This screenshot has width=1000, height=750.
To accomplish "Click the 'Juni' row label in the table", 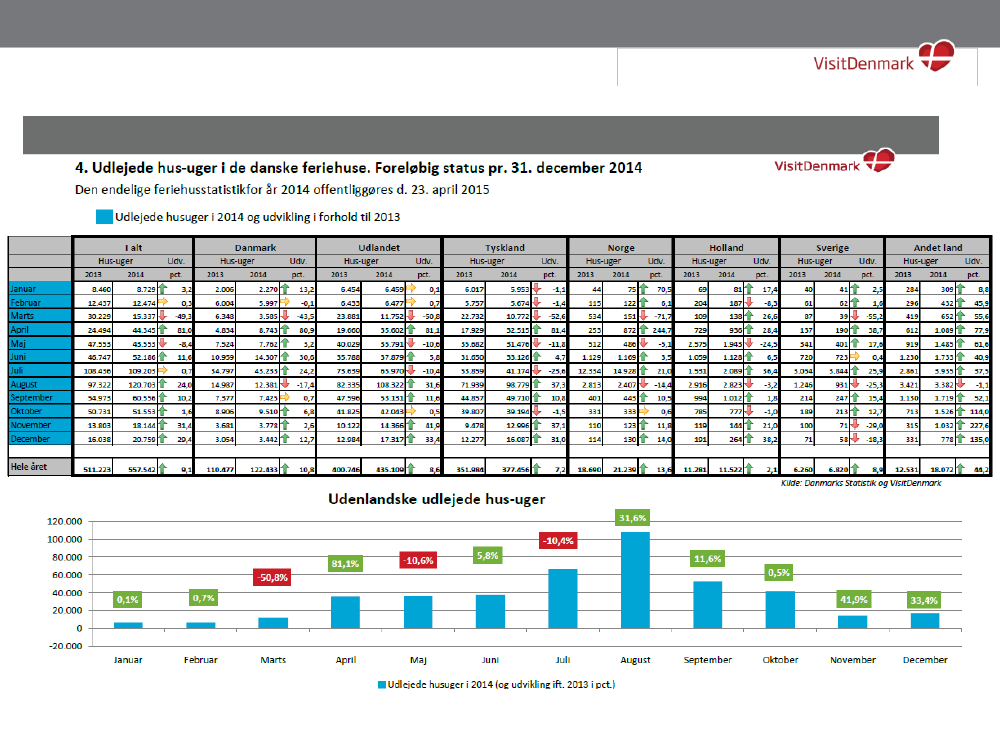I will point(40,357).
